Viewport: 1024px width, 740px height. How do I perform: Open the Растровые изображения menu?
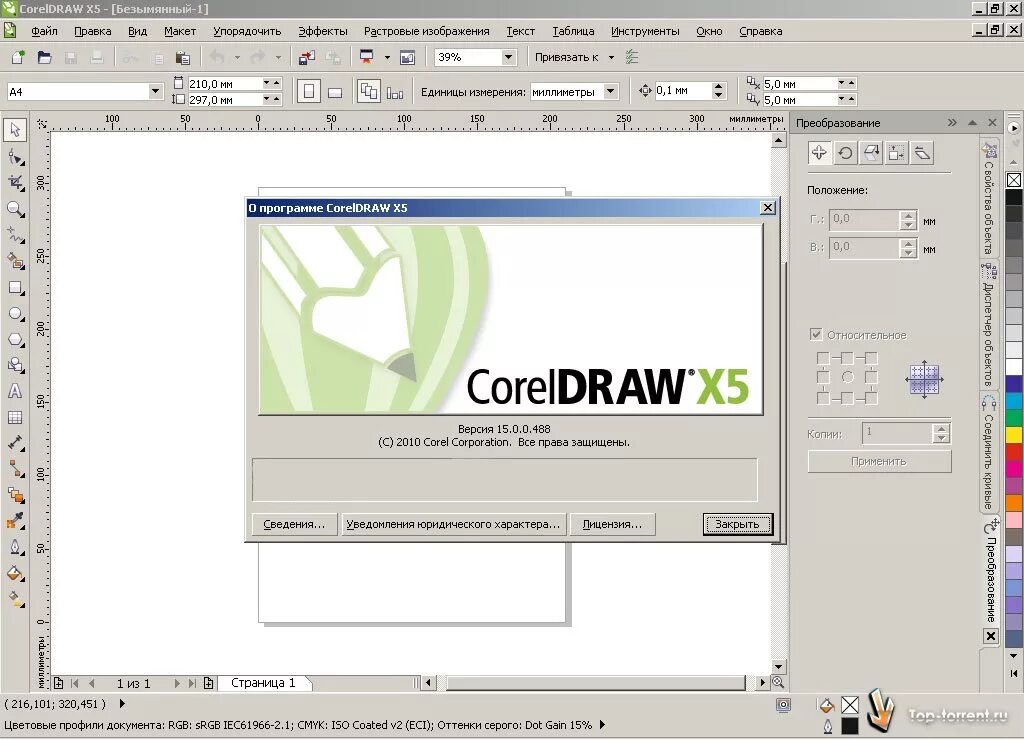point(426,31)
